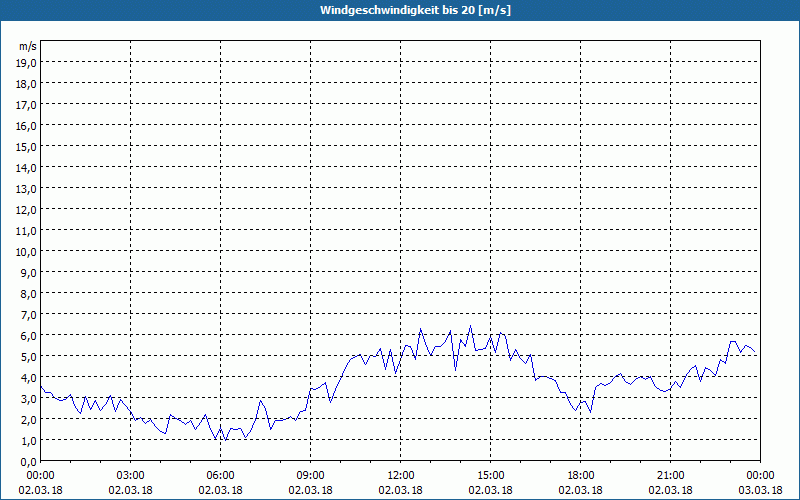Viewport: 800px width, 500px height.
Task: Click the '2,0' y-axis value
Action: [x=29, y=419]
